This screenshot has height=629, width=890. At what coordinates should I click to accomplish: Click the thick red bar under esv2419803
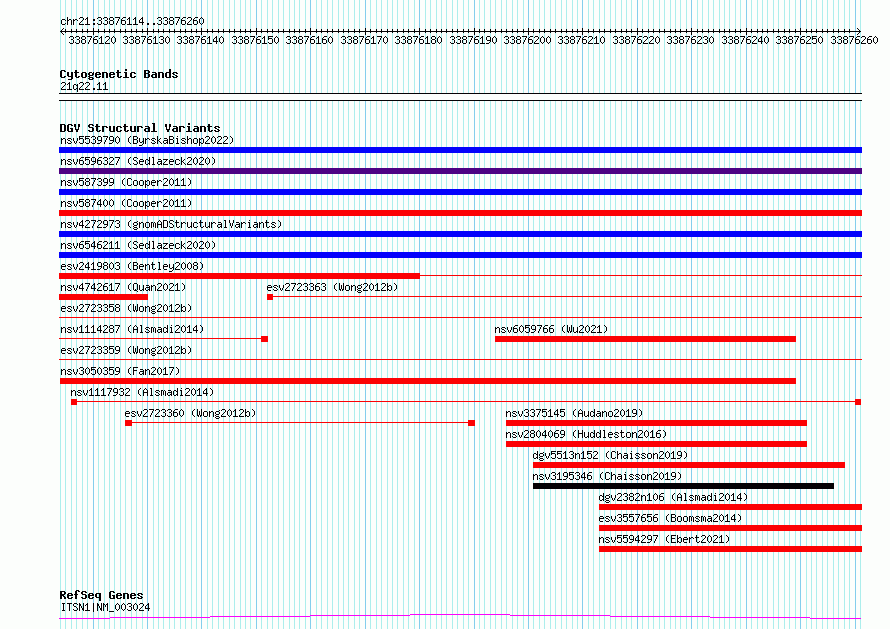[240, 276]
